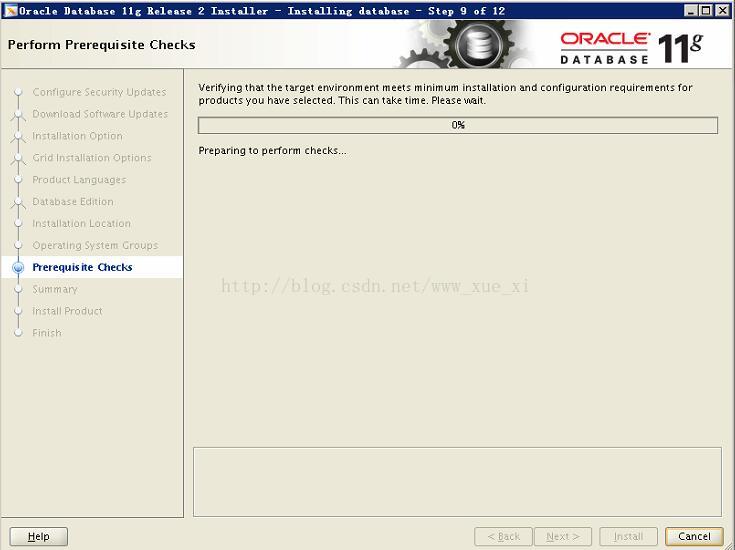Select the Finish step
Image resolution: width=735 pixels, height=550 pixels.
47,333
